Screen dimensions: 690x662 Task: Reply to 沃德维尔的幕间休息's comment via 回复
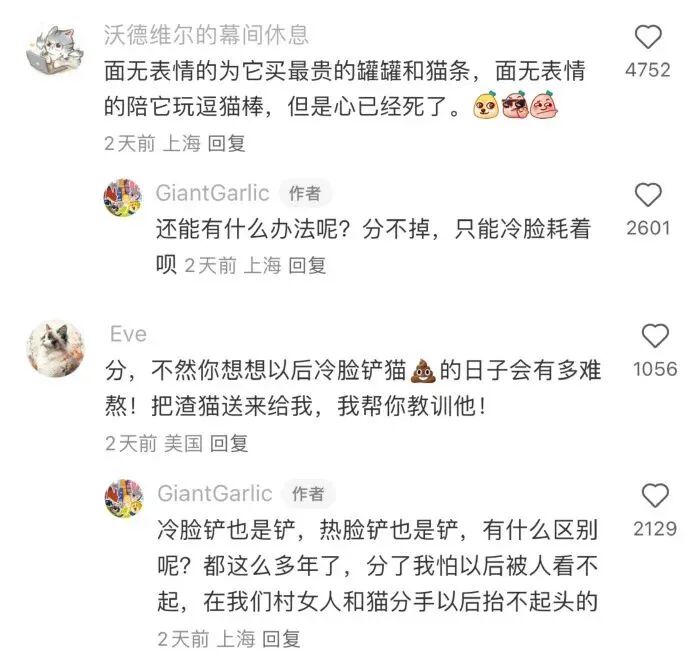pos(226,143)
